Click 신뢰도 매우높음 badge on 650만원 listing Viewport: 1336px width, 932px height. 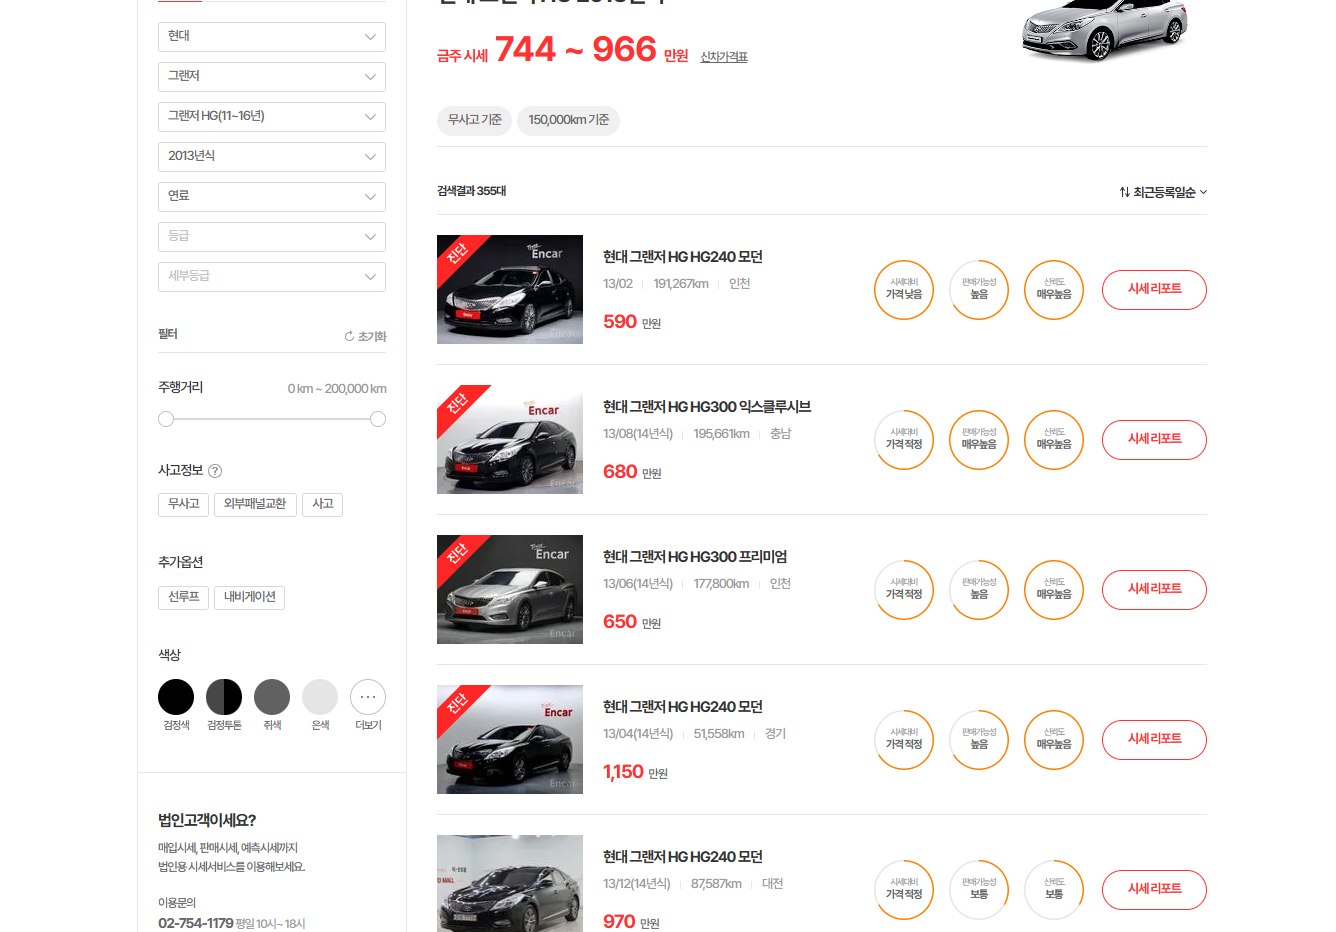coord(1054,590)
